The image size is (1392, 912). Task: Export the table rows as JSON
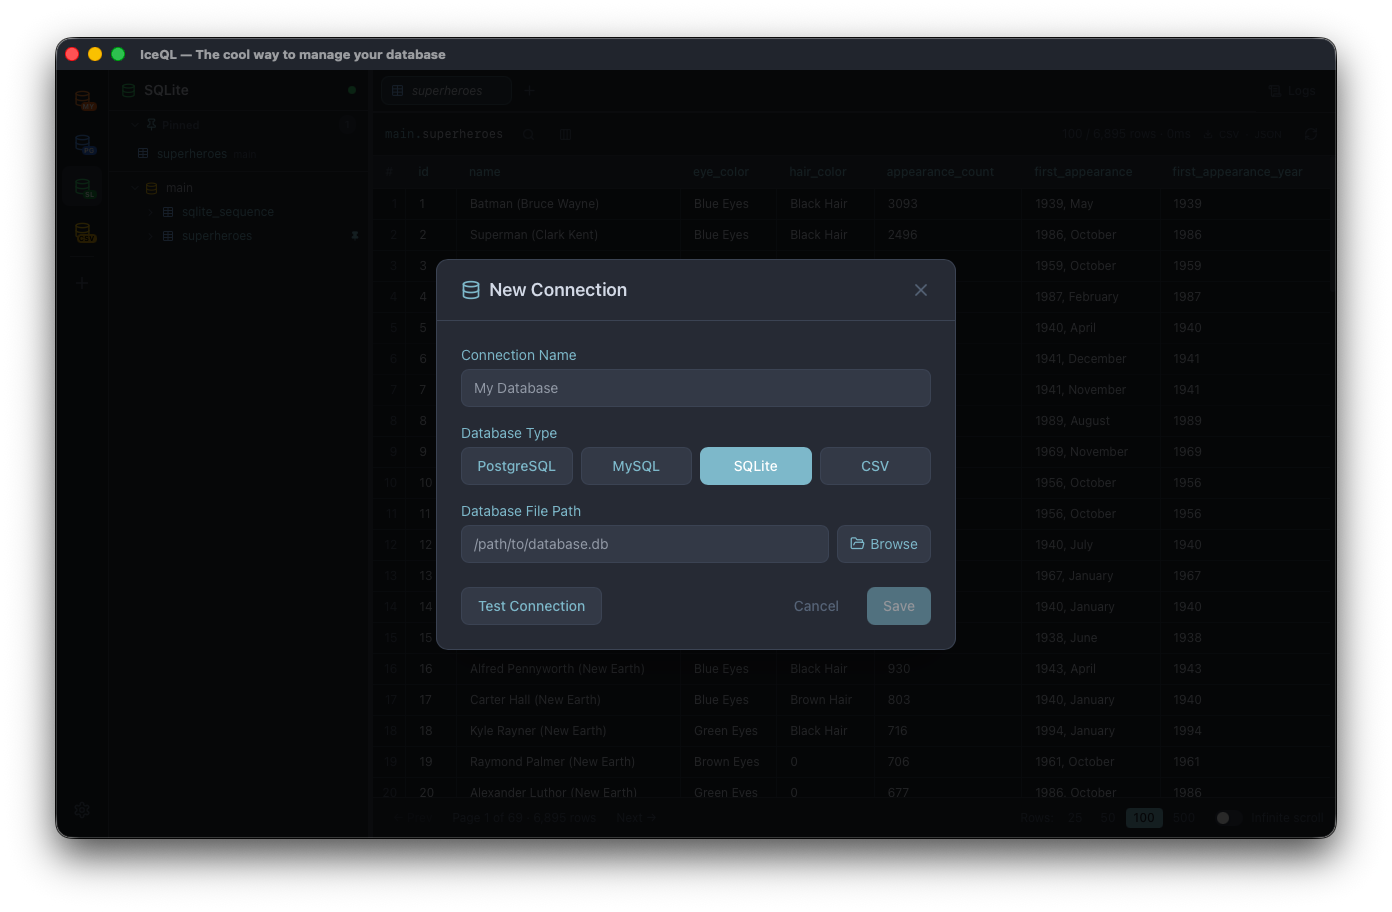(x=1269, y=134)
